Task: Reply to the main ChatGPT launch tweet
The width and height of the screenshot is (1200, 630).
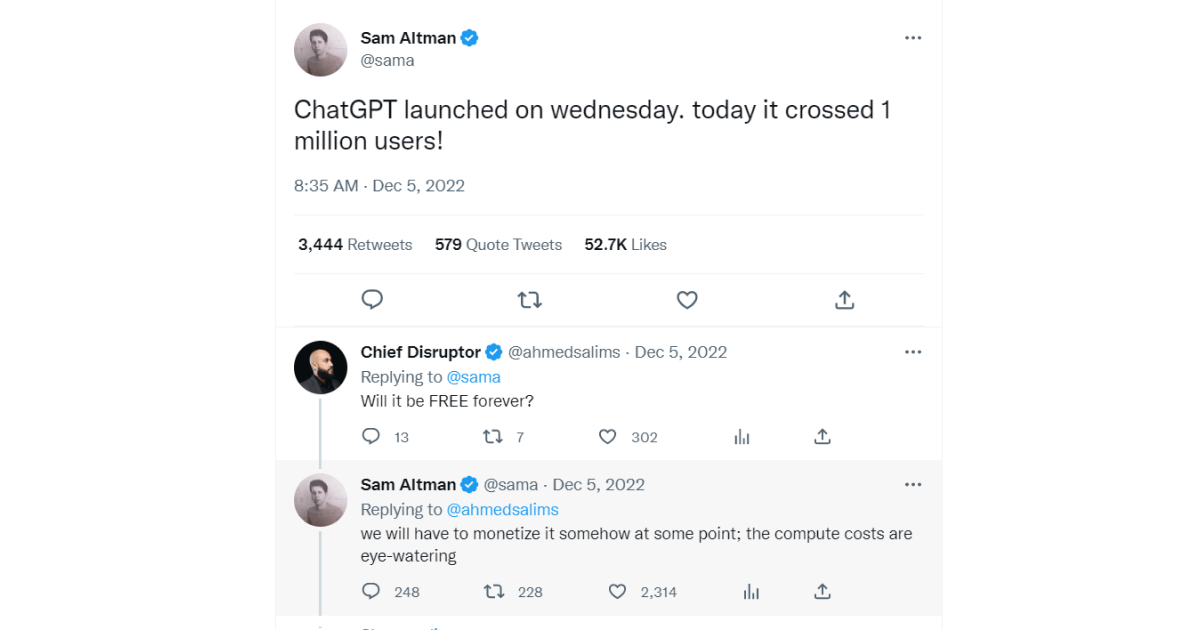Action: [x=372, y=299]
